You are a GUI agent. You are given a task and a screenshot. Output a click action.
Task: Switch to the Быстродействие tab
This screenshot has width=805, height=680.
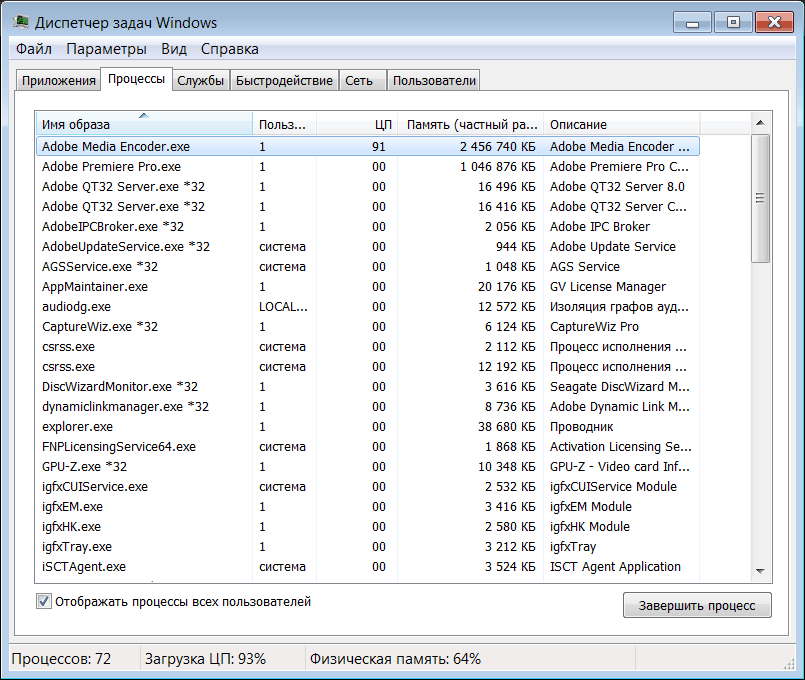(284, 81)
